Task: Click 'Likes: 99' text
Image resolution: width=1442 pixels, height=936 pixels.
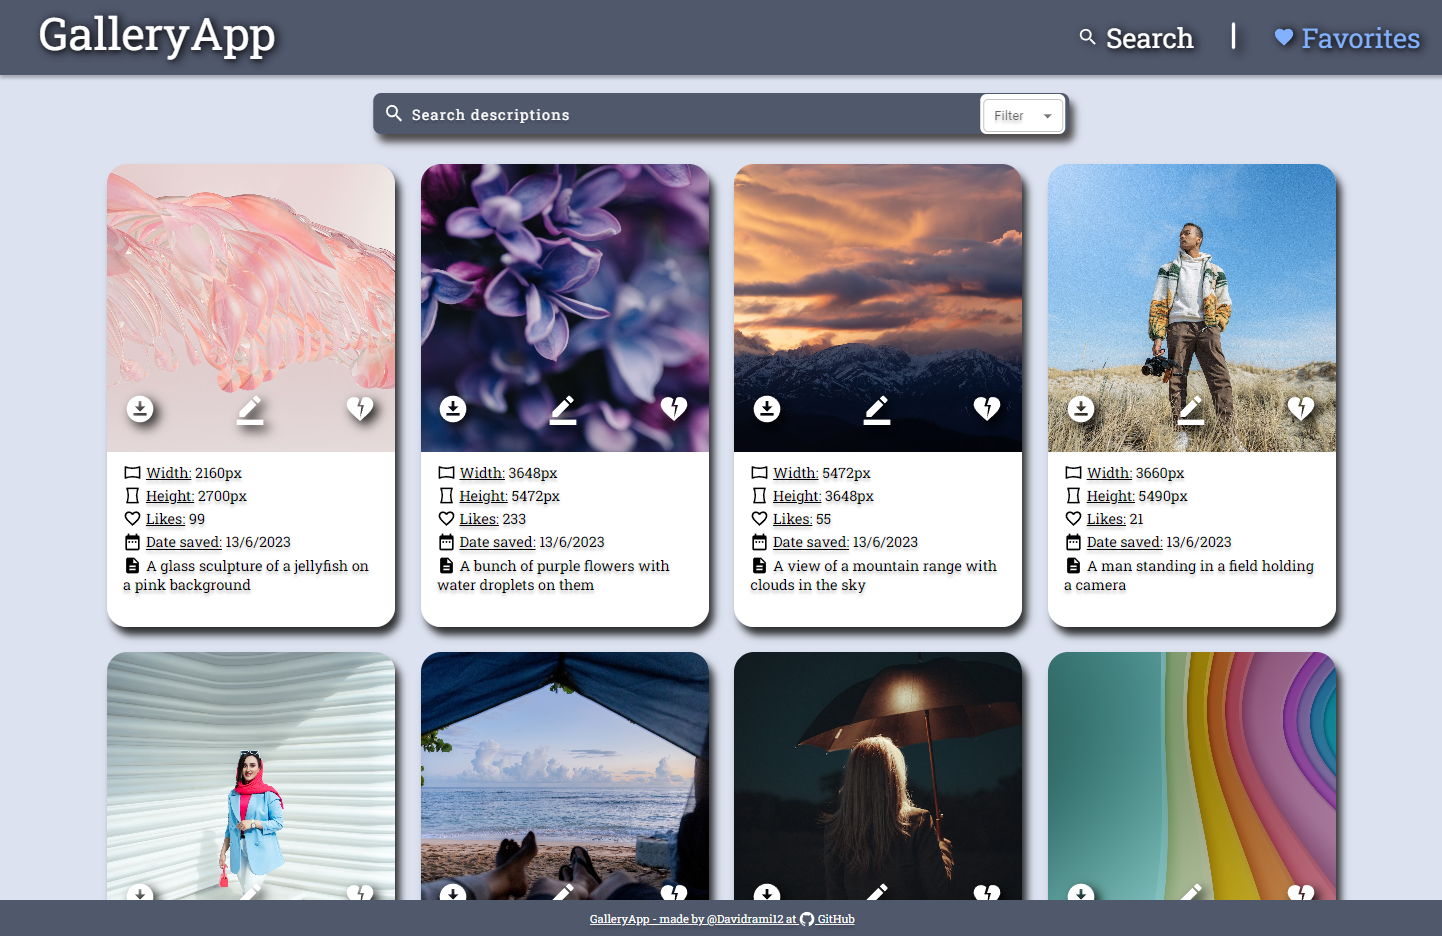Action: (175, 519)
